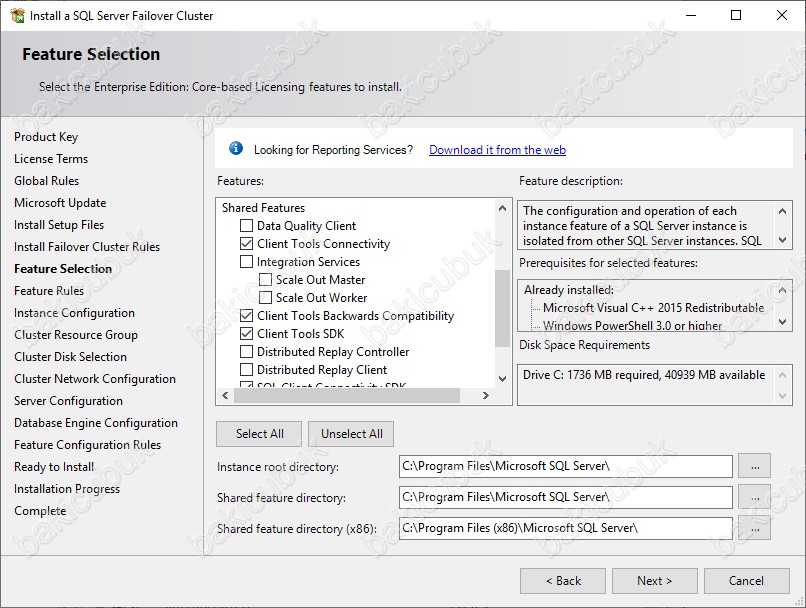
Task: Click the Features list scroll right arrow
Action: pyautogui.click(x=485, y=395)
